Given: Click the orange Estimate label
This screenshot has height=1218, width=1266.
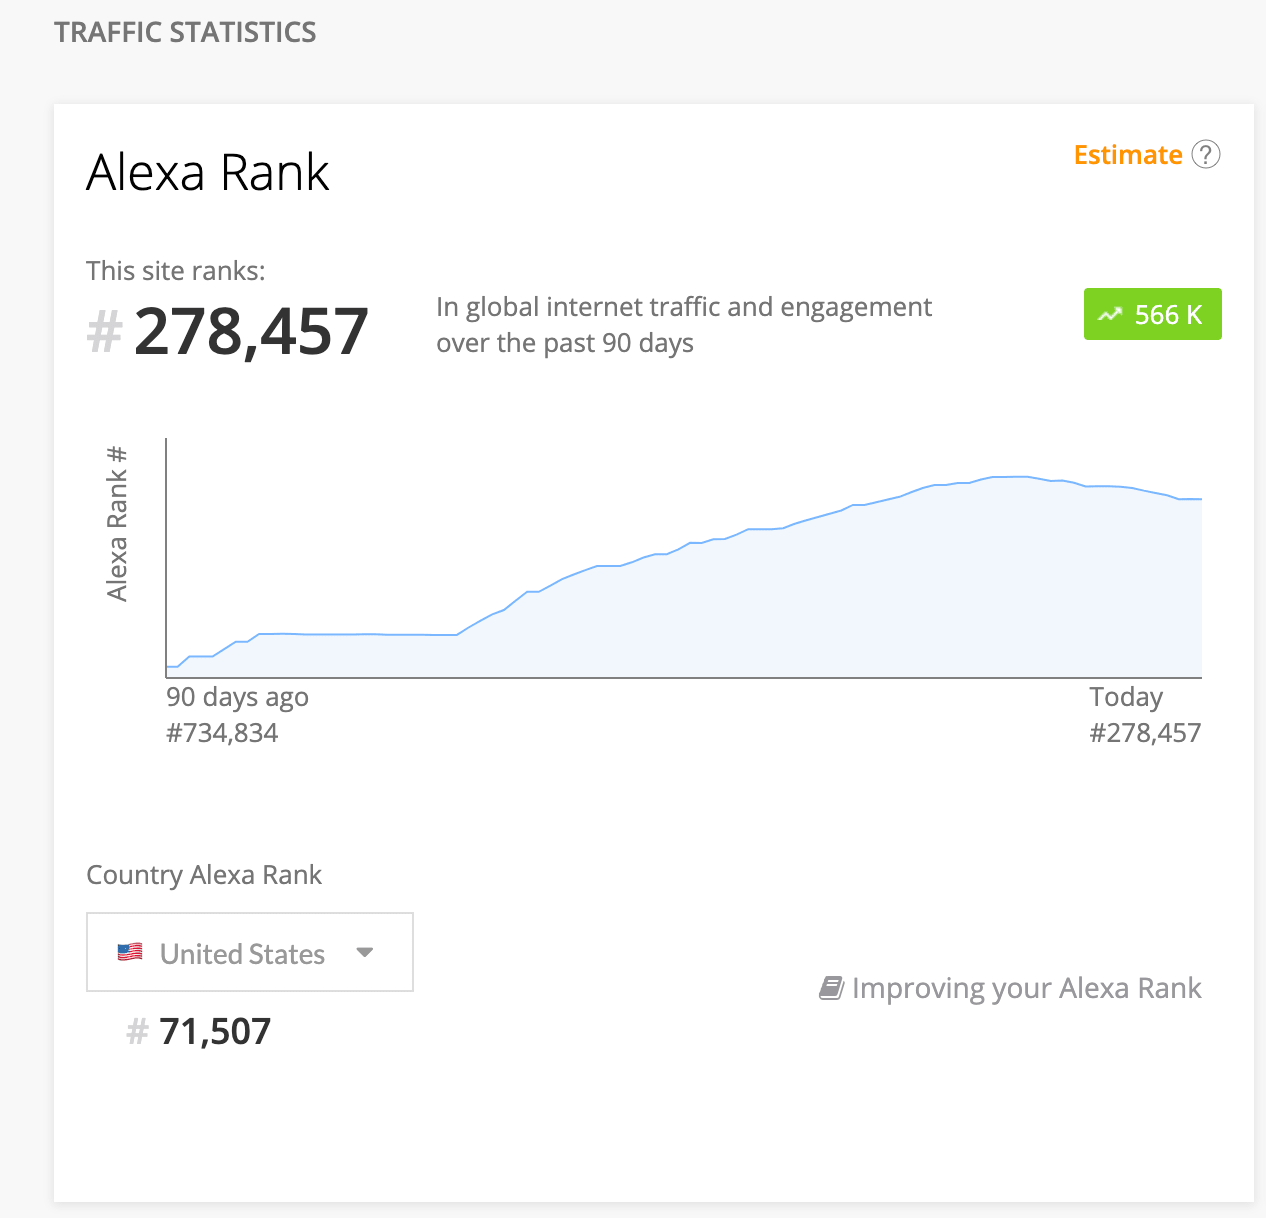Looking at the screenshot, I should (1128, 155).
